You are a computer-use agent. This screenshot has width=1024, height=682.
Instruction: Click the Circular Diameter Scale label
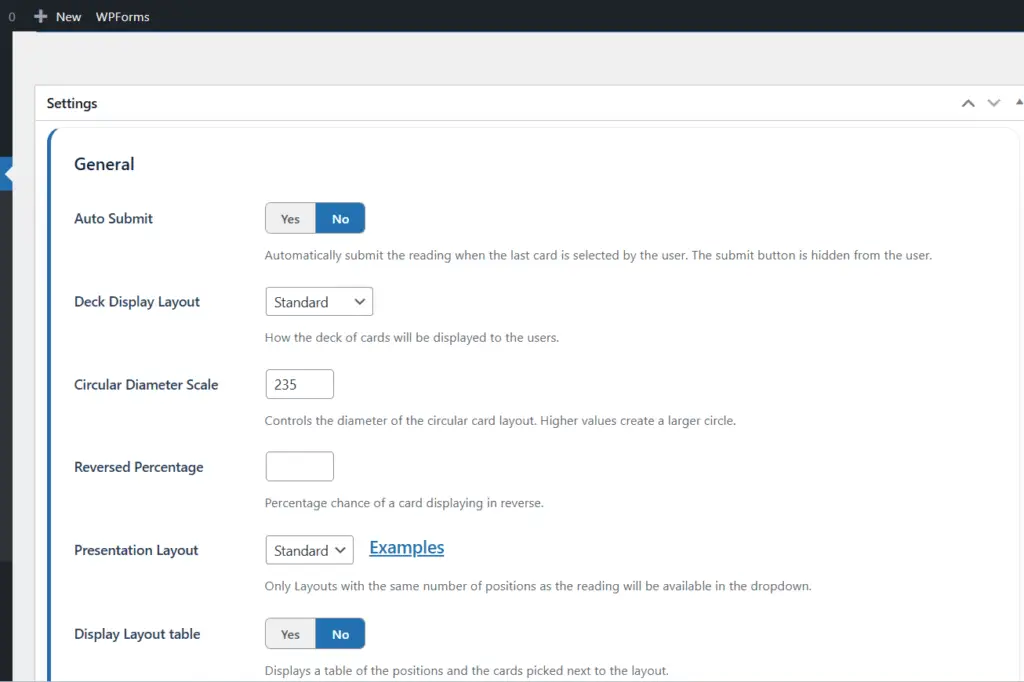tap(146, 385)
